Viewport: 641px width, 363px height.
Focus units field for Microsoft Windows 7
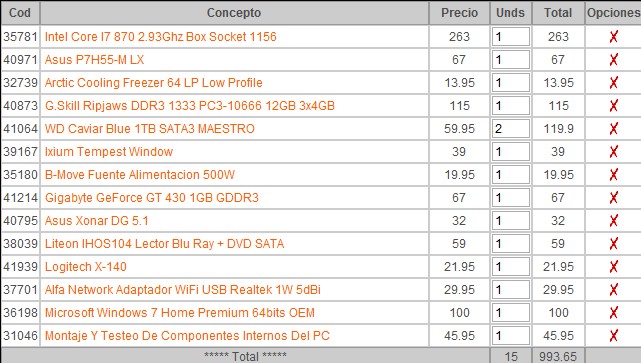tap(511, 313)
